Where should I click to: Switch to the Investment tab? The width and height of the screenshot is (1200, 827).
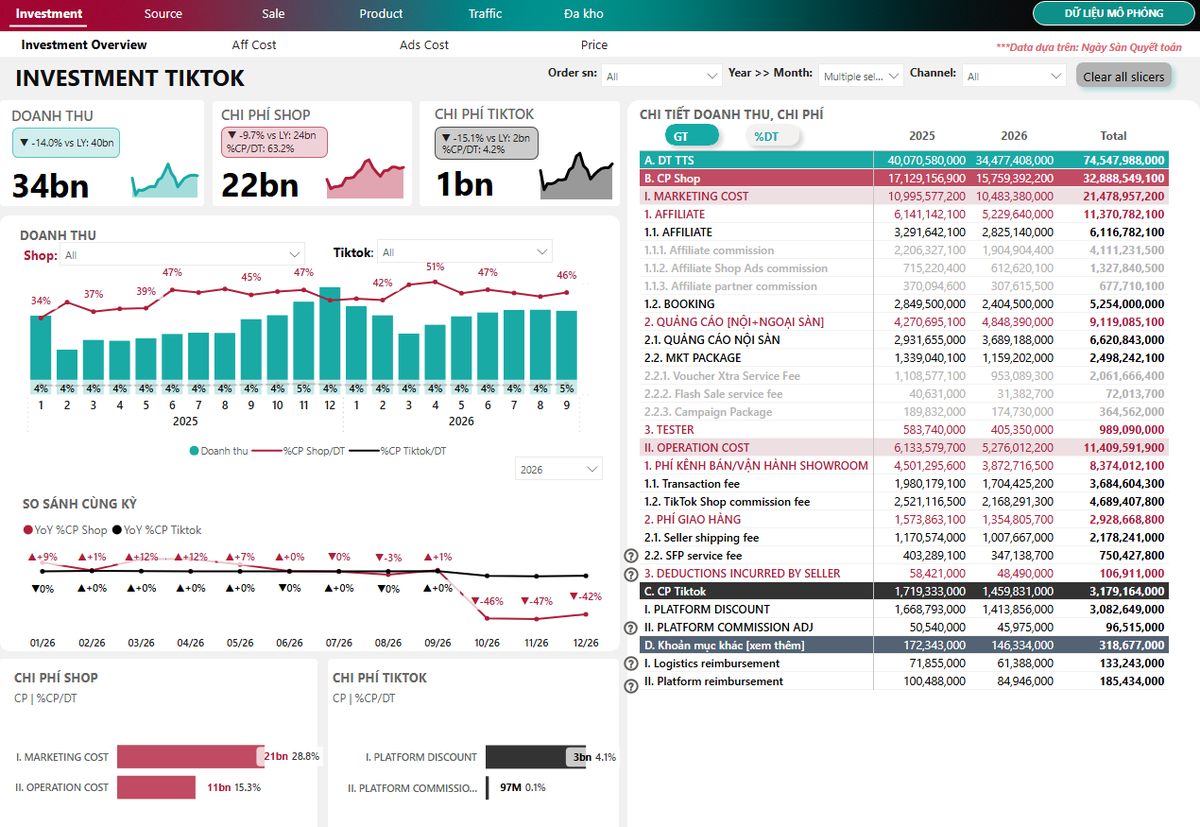[x=49, y=14]
